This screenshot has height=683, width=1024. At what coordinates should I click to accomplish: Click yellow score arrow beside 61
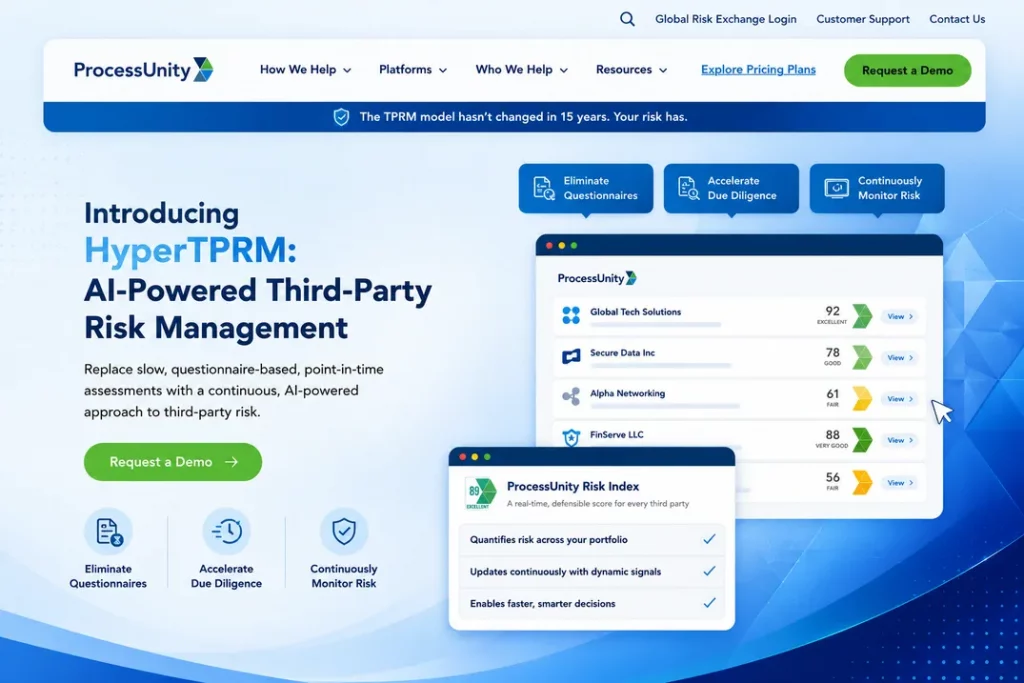862,398
